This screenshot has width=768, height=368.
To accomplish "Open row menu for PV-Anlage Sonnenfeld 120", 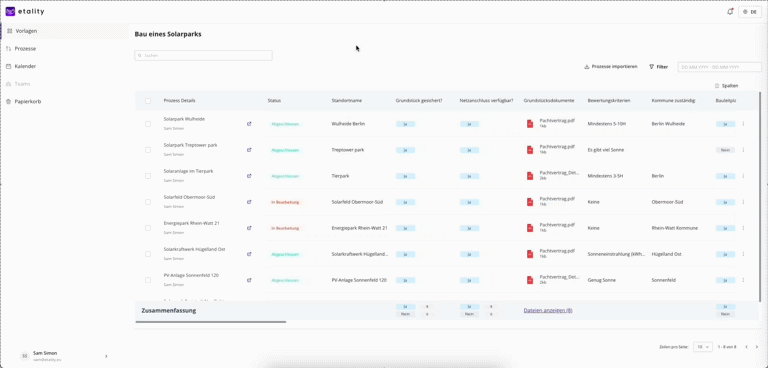I will [x=743, y=280].
